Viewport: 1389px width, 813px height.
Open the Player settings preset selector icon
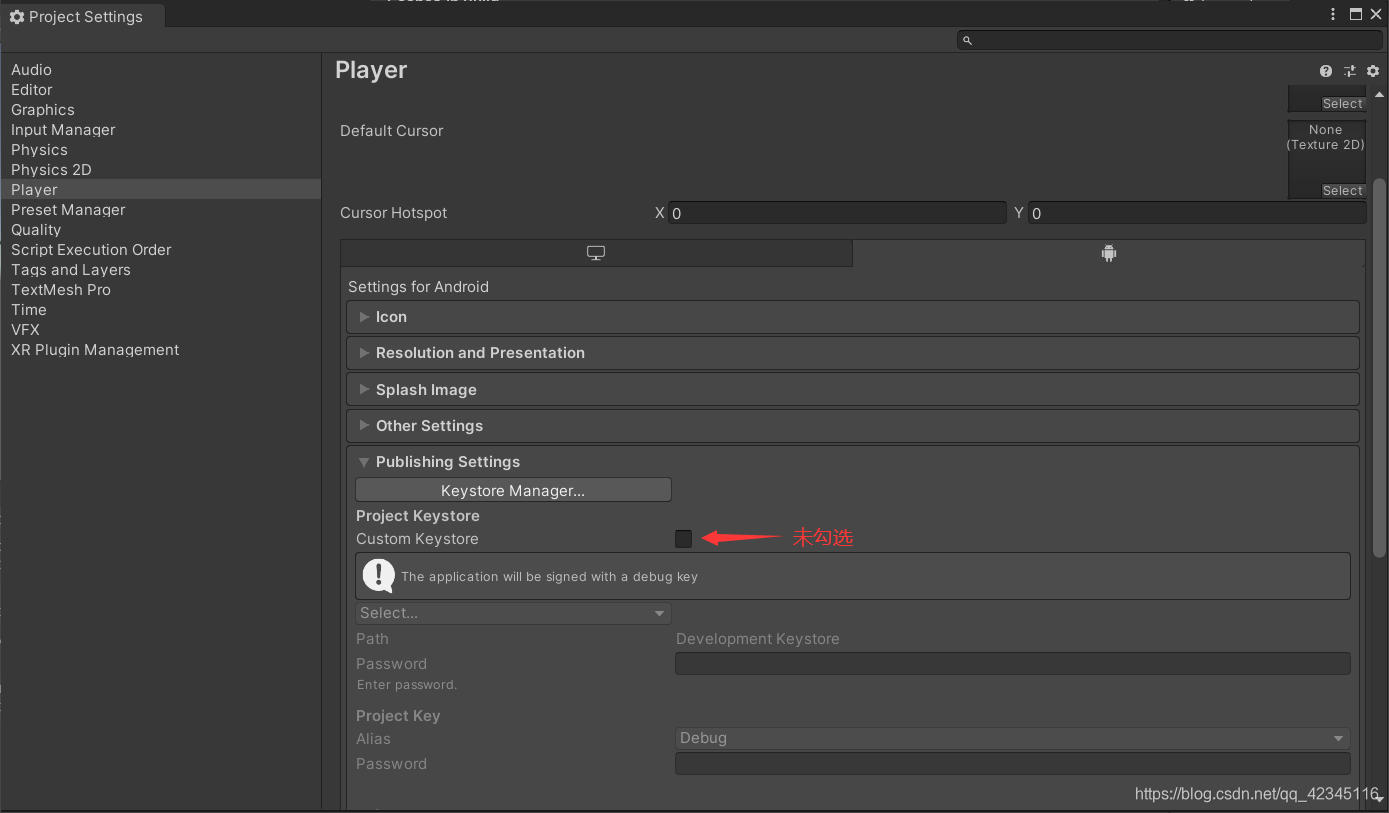tap(1349, 71)
